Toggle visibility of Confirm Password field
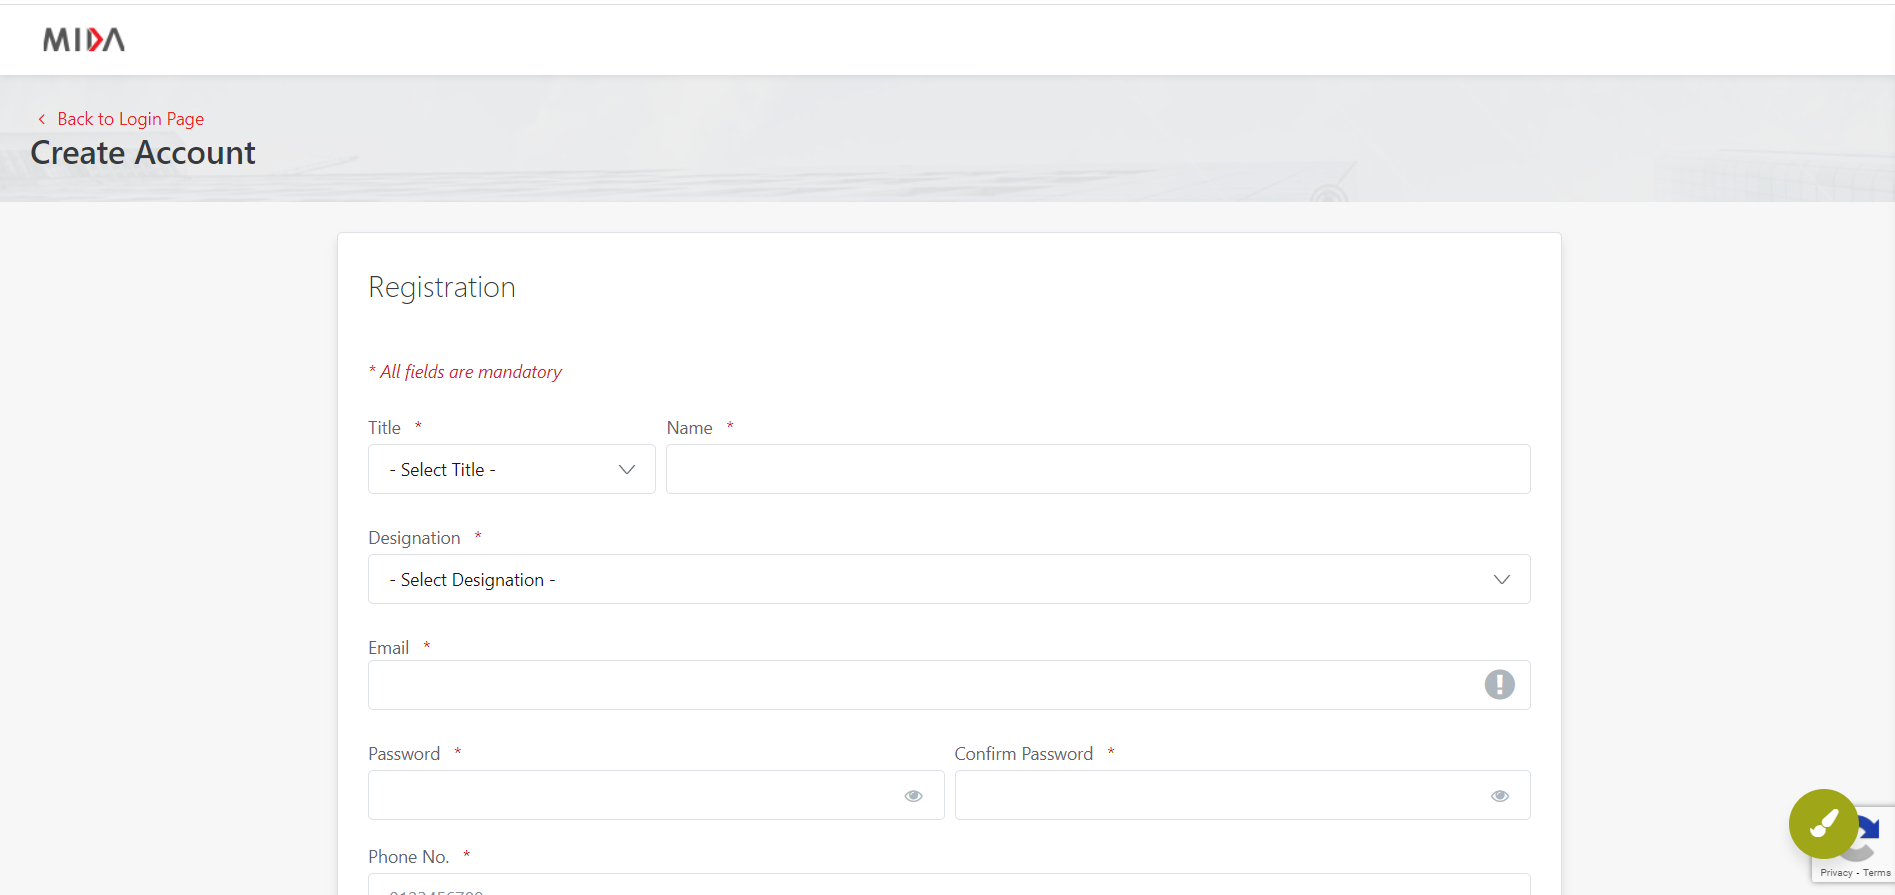This screenshot has height=895, width=1895. (1499, 796)
